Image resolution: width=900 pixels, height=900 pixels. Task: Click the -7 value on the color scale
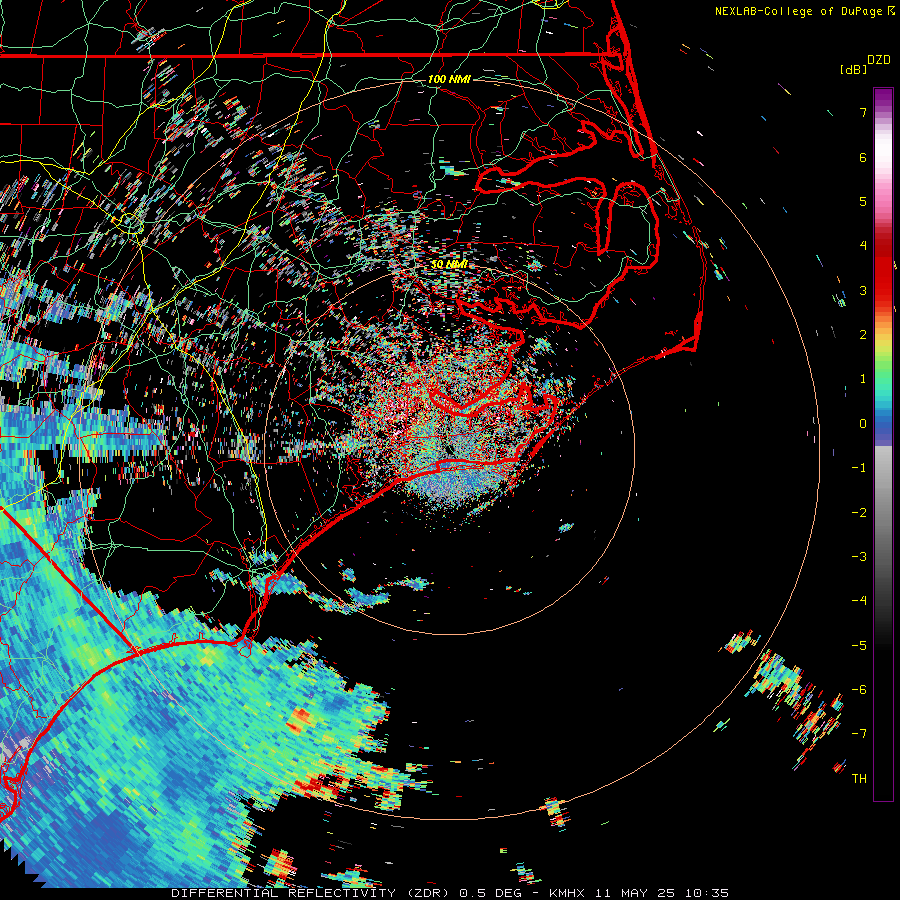point(859,734)
